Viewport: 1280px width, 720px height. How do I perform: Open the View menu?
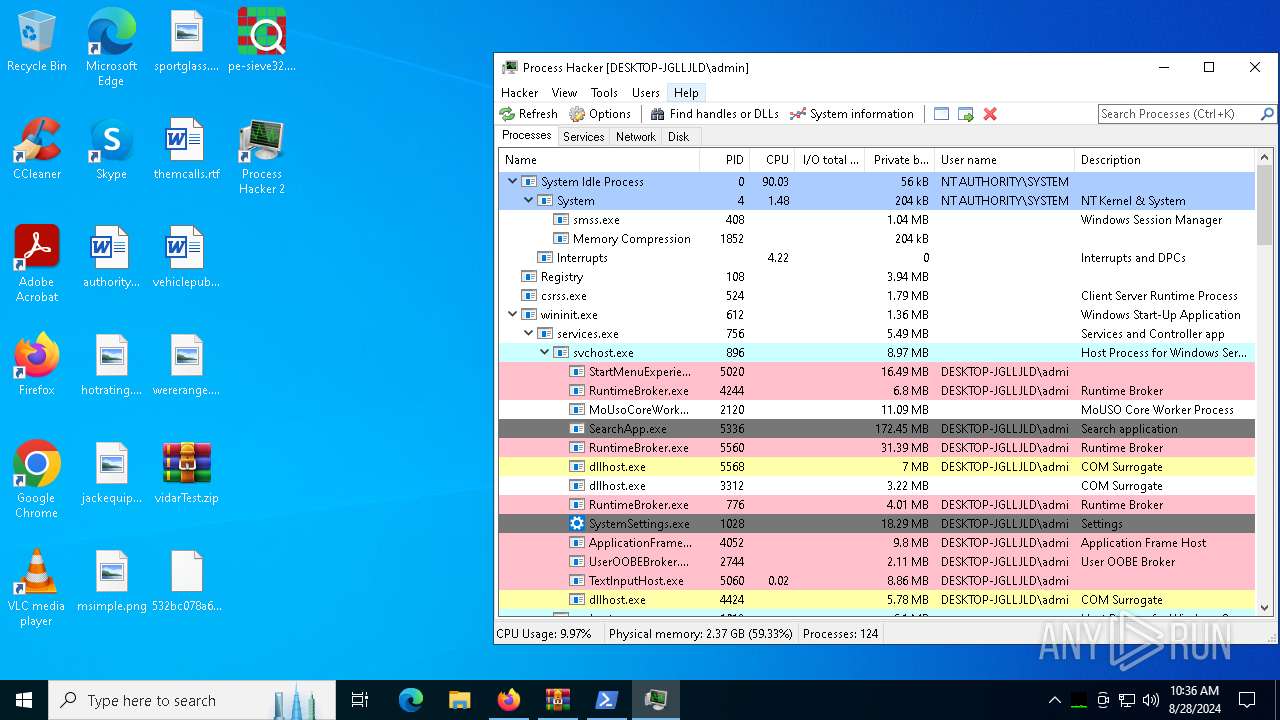tap(564, 92)
